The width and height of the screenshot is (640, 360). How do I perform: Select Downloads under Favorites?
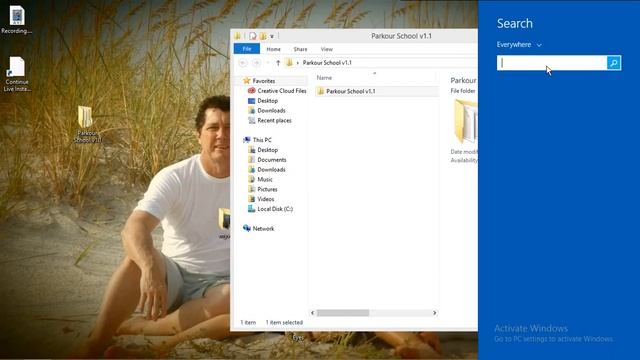(x=271, y=111)
